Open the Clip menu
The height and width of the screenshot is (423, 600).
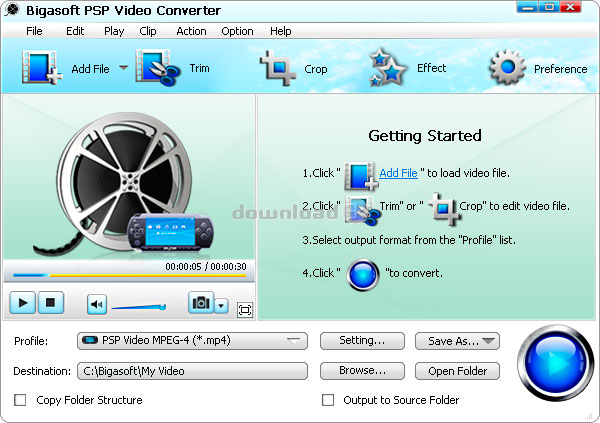coord(148,31)
